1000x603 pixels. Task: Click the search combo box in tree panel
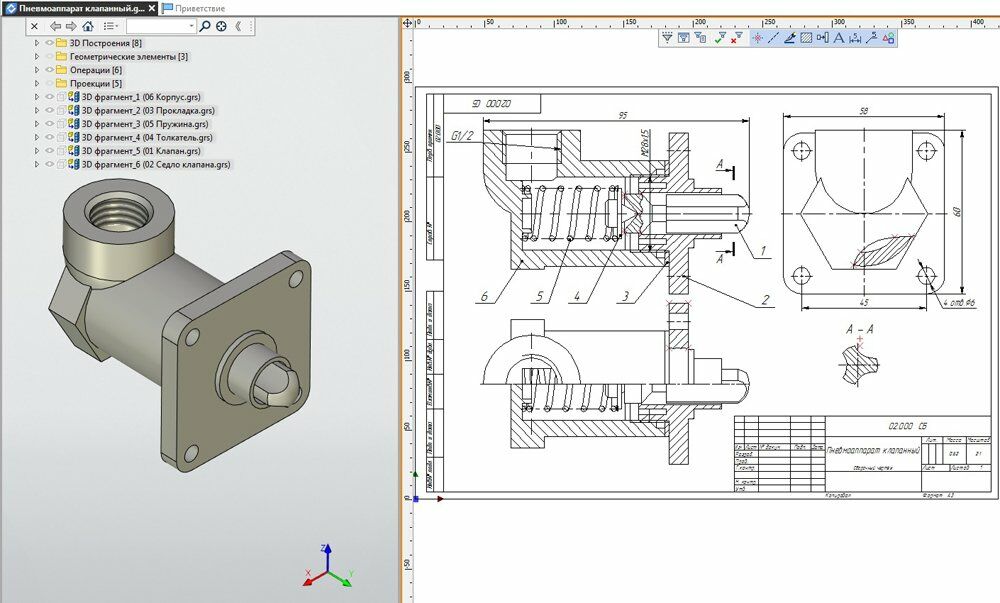161,25
